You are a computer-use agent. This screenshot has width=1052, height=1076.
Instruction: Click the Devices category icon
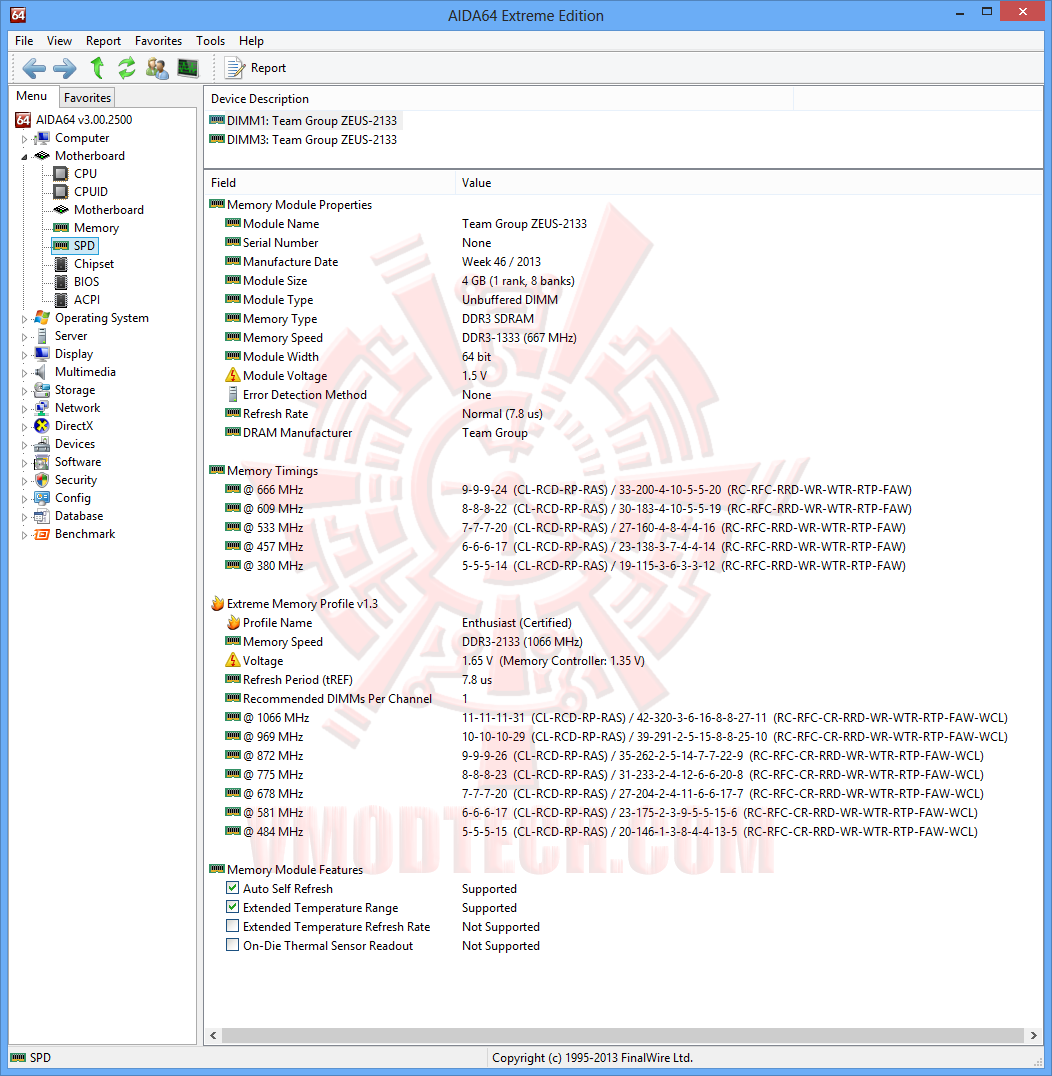42,444
